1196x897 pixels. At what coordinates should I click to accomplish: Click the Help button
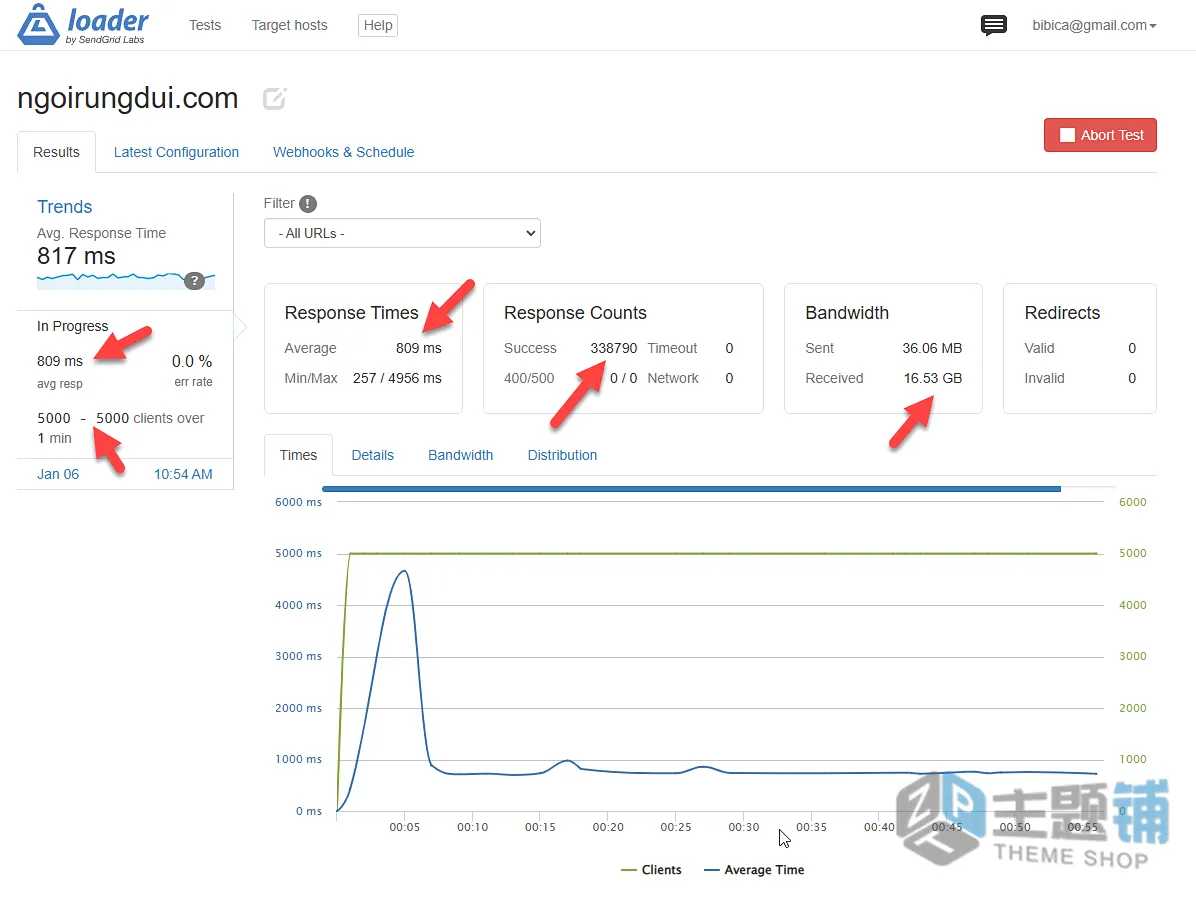pyautogui.click(x=378, y=25)
